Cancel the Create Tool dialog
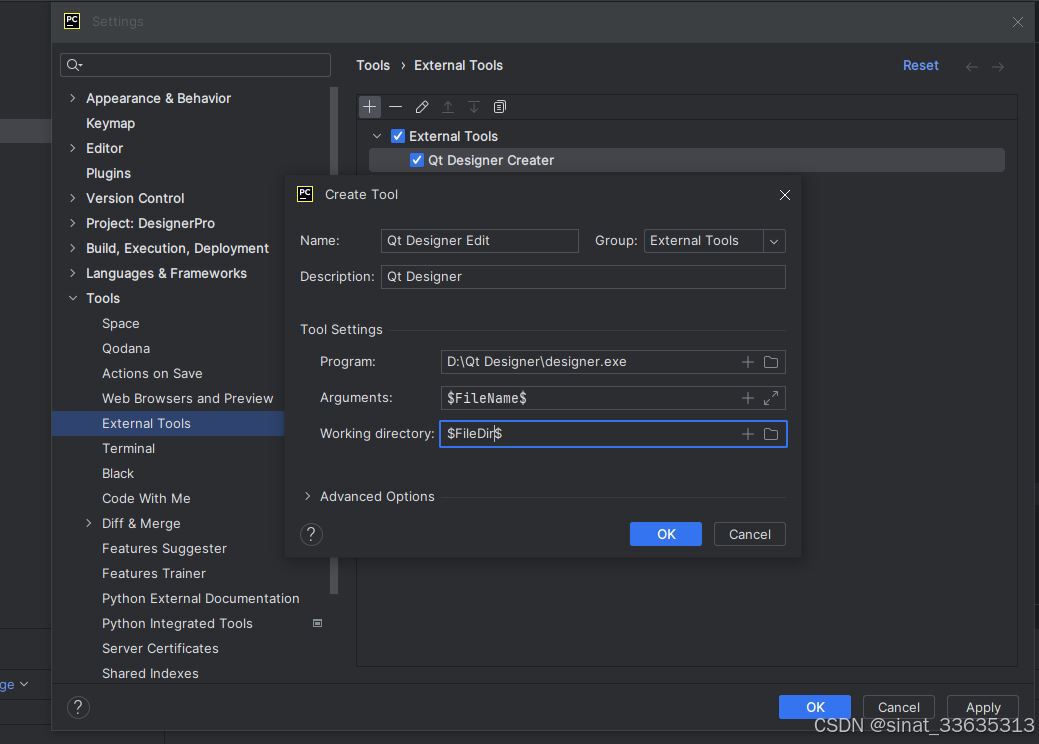 pyautogui.click(x=749, y=534)
